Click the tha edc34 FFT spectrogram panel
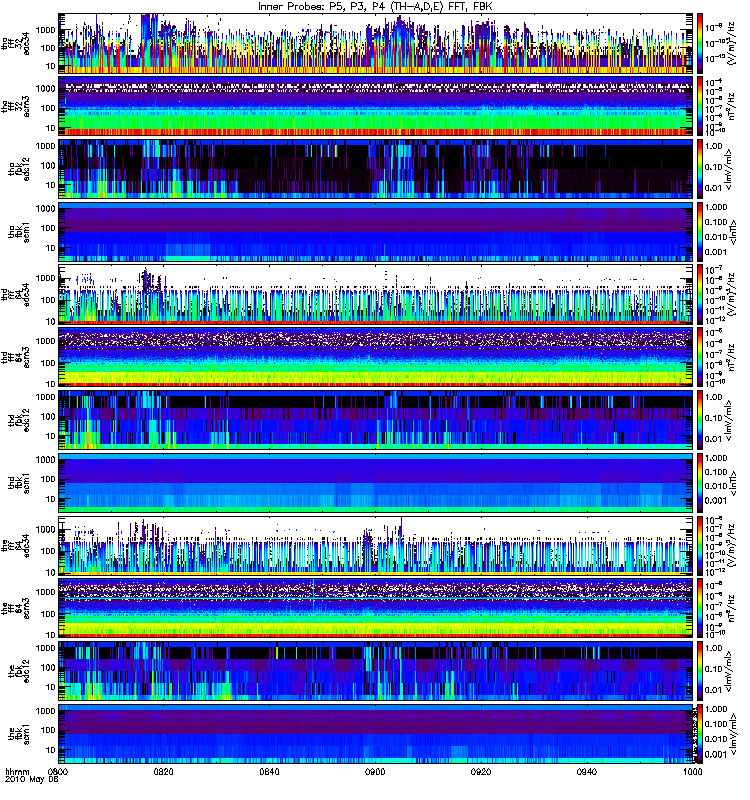 (376, 44)
